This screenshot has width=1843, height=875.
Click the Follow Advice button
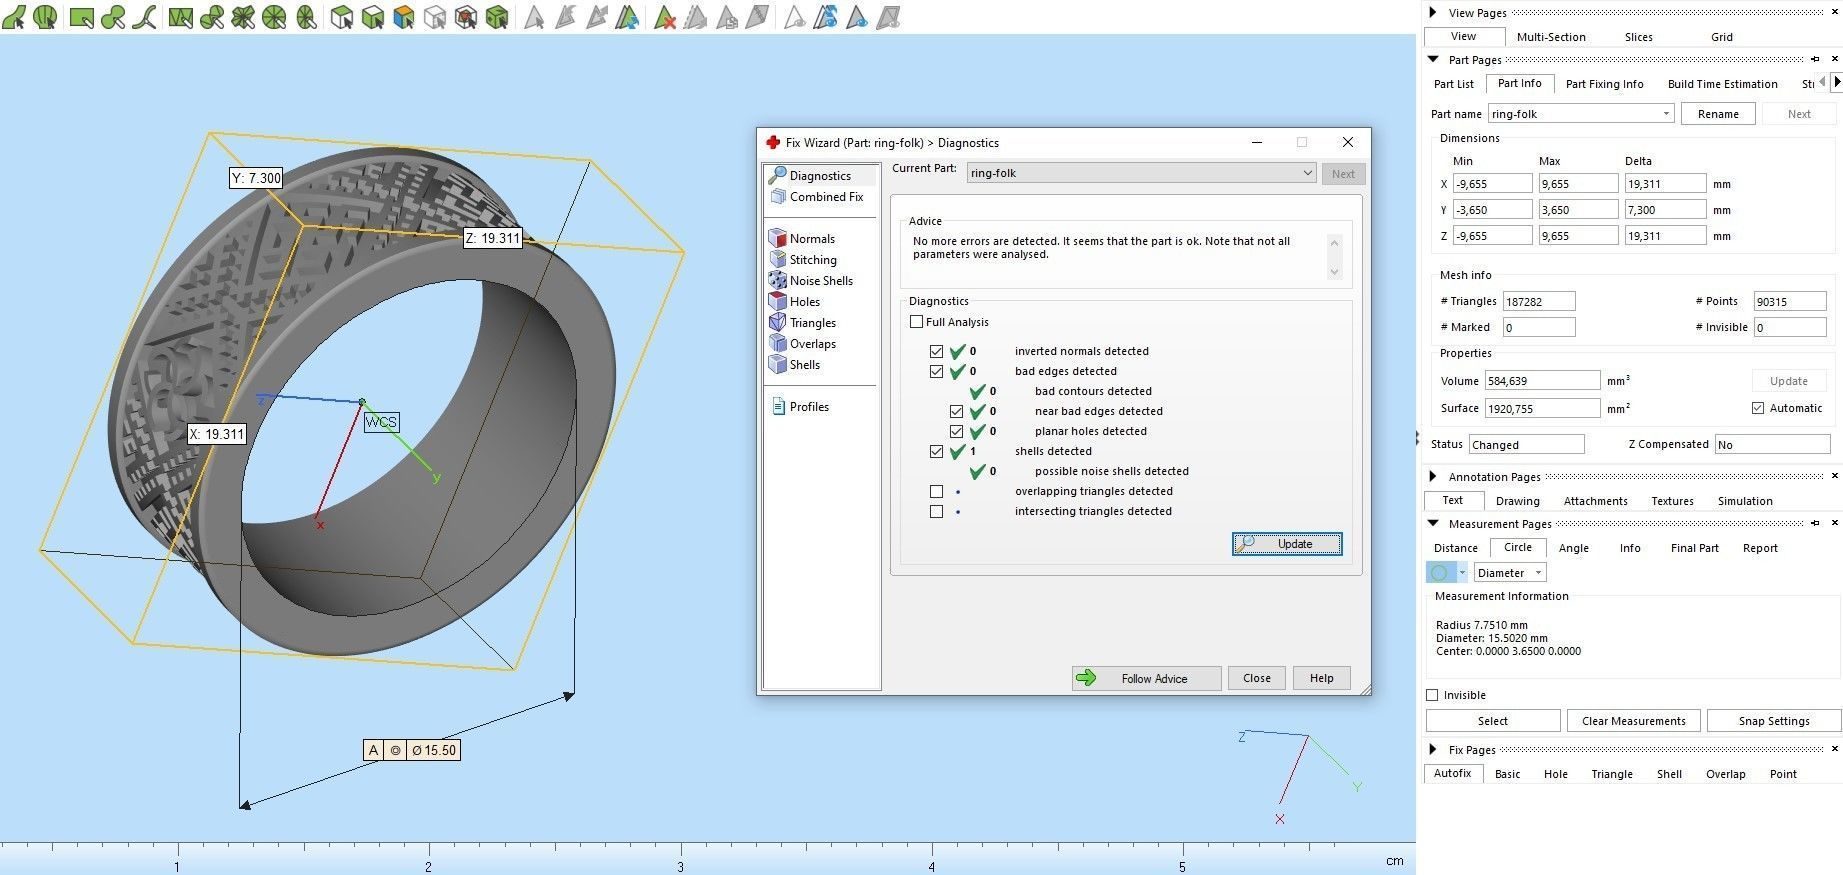pyautogui.click(x=1146, y=678)
